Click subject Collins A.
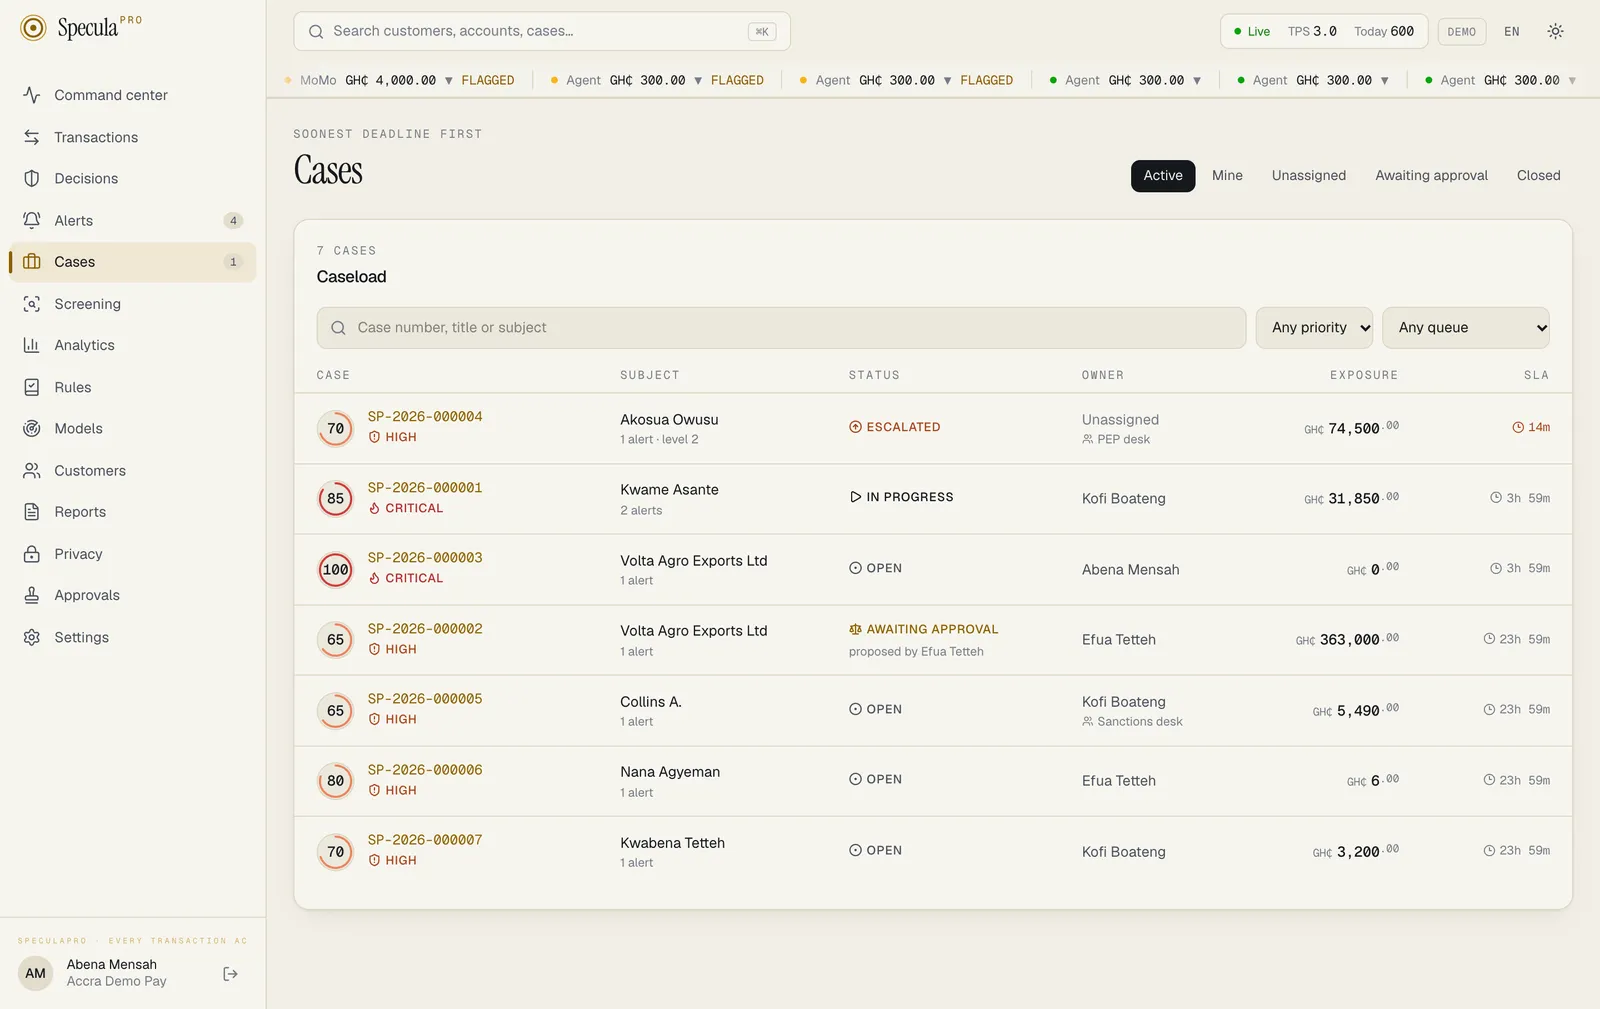Viewport: 1600px width, 1009px height. pos(651,702)
